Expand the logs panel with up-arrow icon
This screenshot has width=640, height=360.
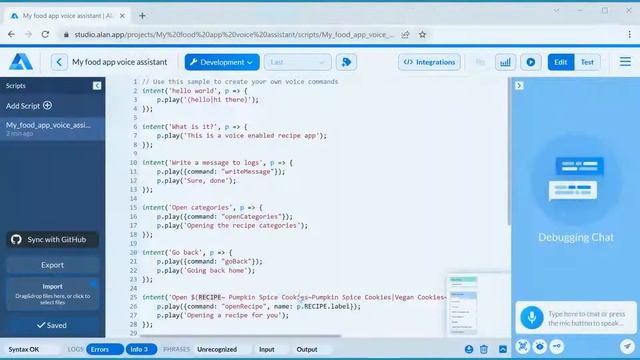click(x=503, y=349)
